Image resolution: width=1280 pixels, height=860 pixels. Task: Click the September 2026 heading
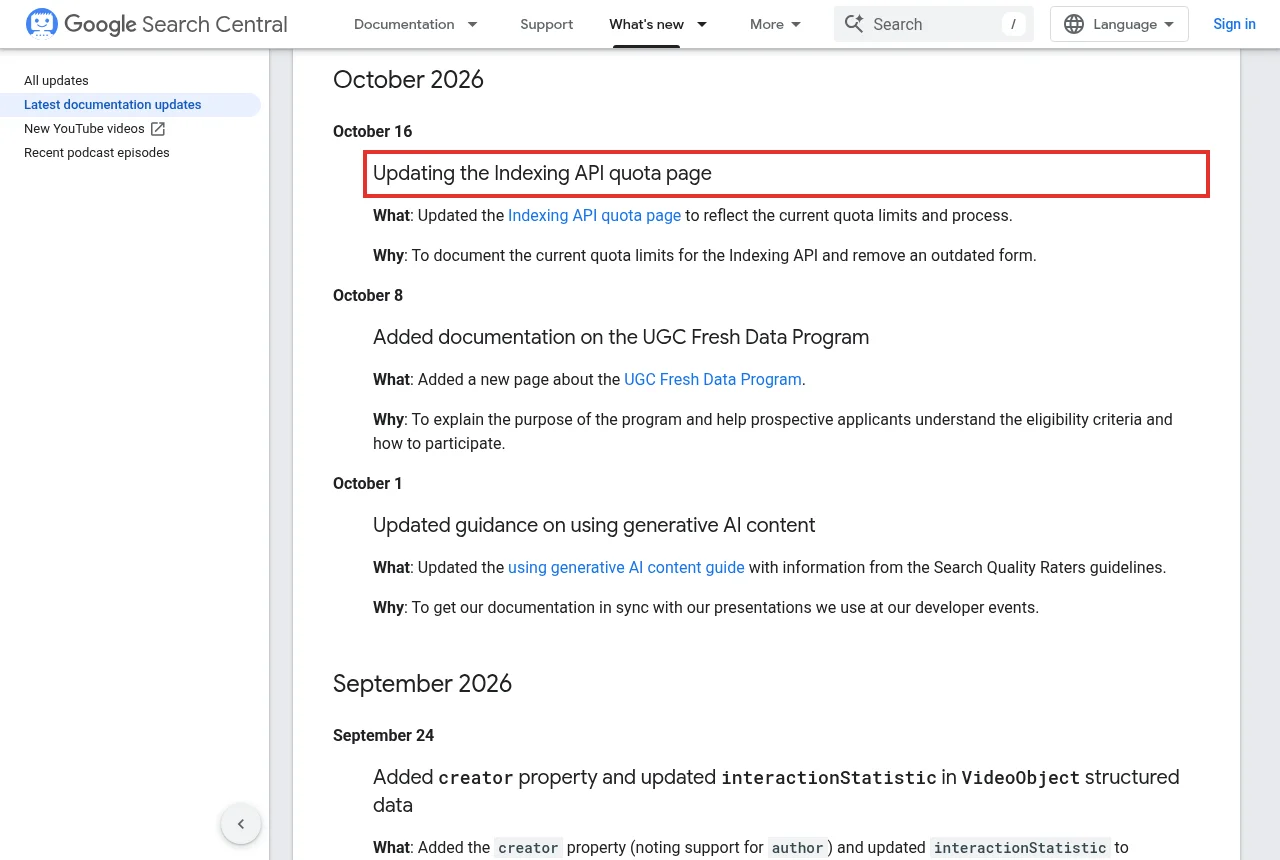click(422, 684)
